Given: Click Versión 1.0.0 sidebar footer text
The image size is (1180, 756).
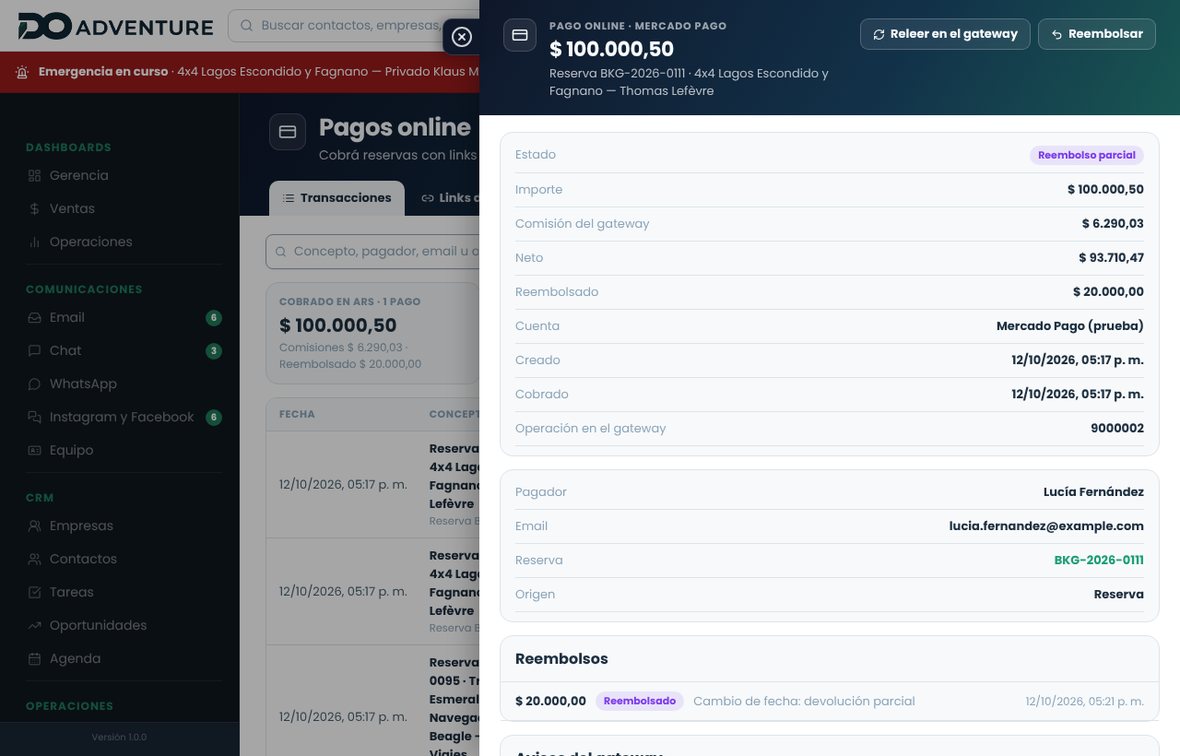Looking at the screenshot, I should click(119, 737).
